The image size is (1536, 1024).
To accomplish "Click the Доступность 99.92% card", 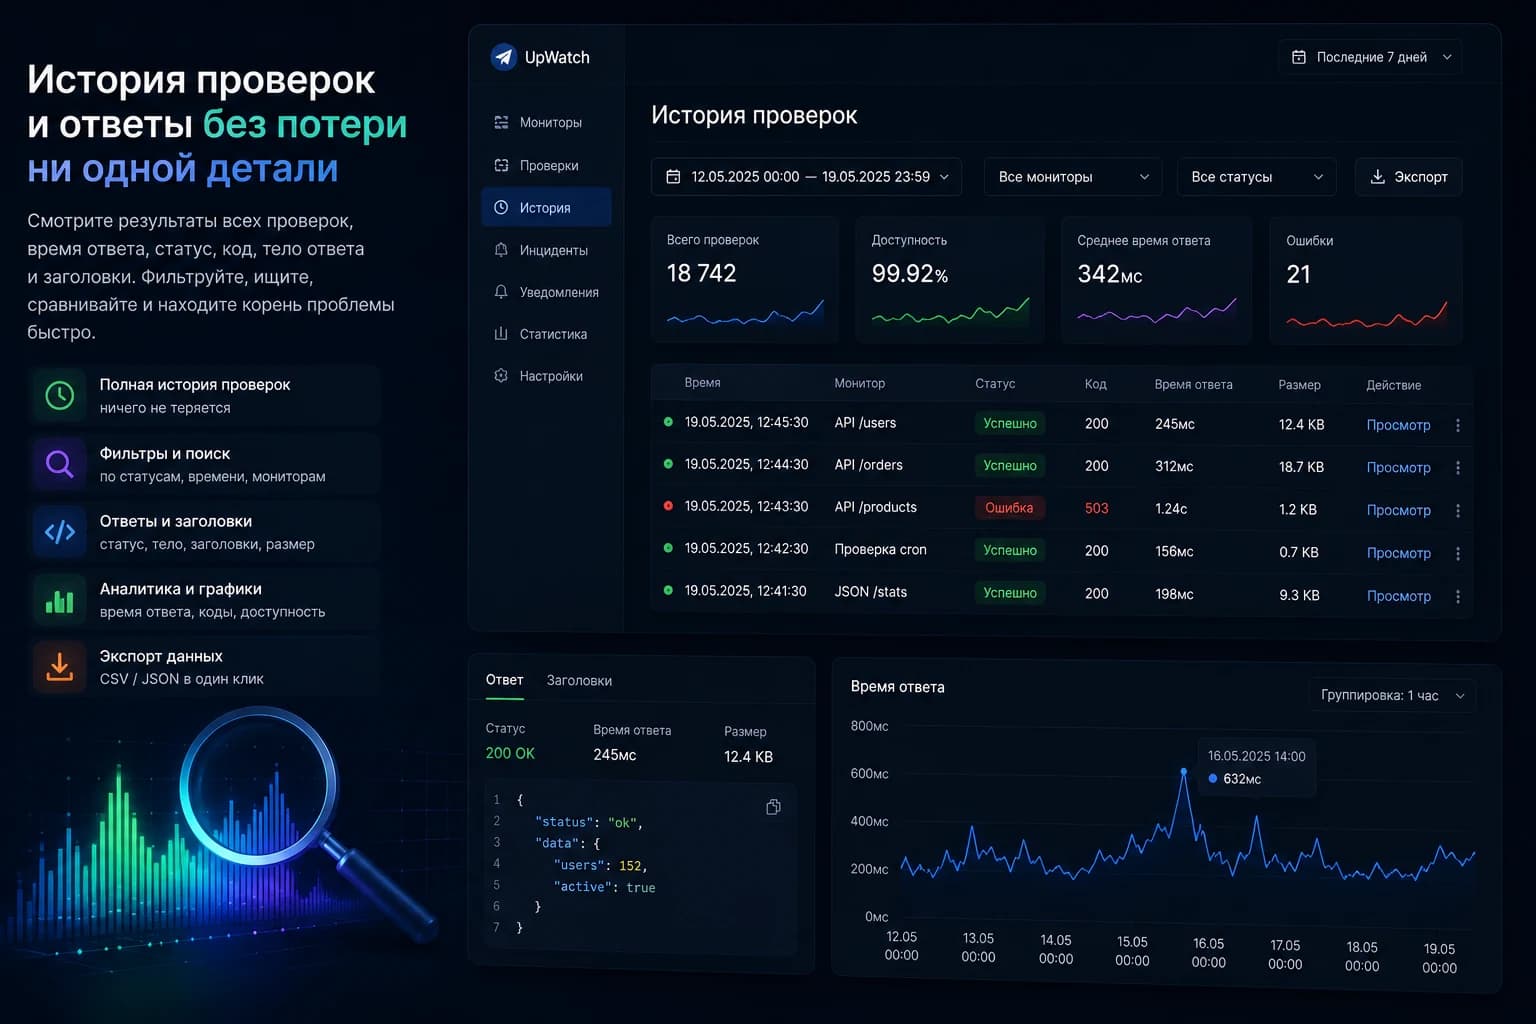I will pos(950,280).
